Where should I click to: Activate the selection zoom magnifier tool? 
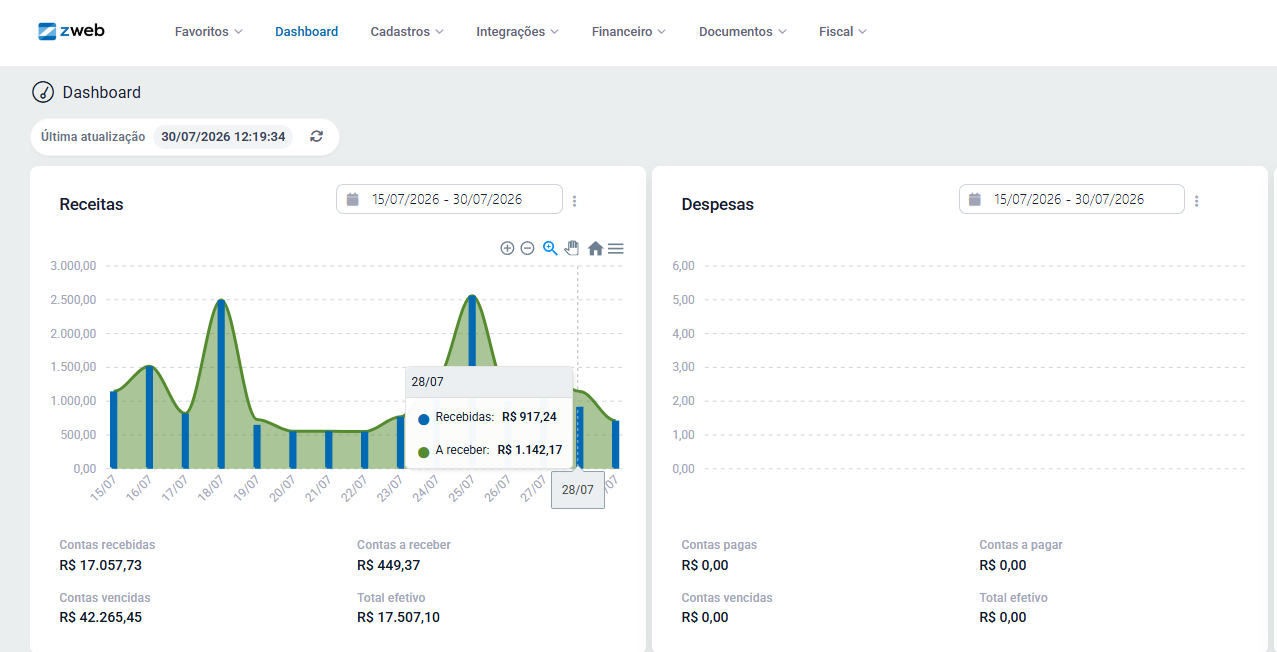[x=550, y=248]
